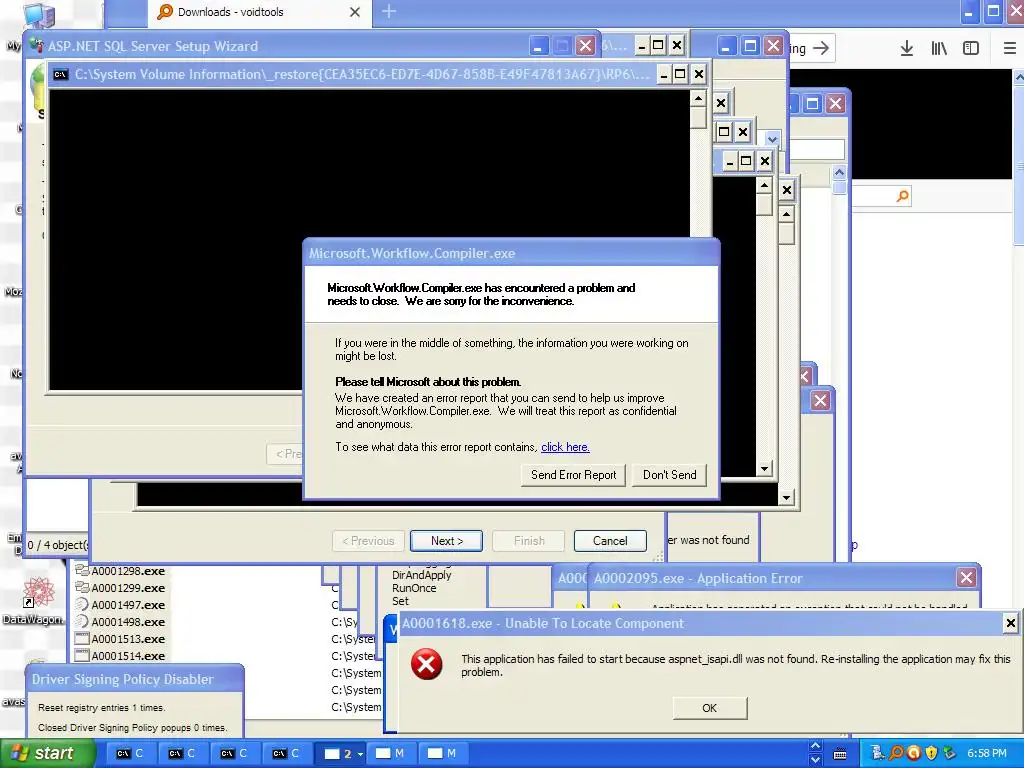Click scroll down arrow beside error dialog
Viewport: 1024px width, 768px height.
[x=764, y=469]
